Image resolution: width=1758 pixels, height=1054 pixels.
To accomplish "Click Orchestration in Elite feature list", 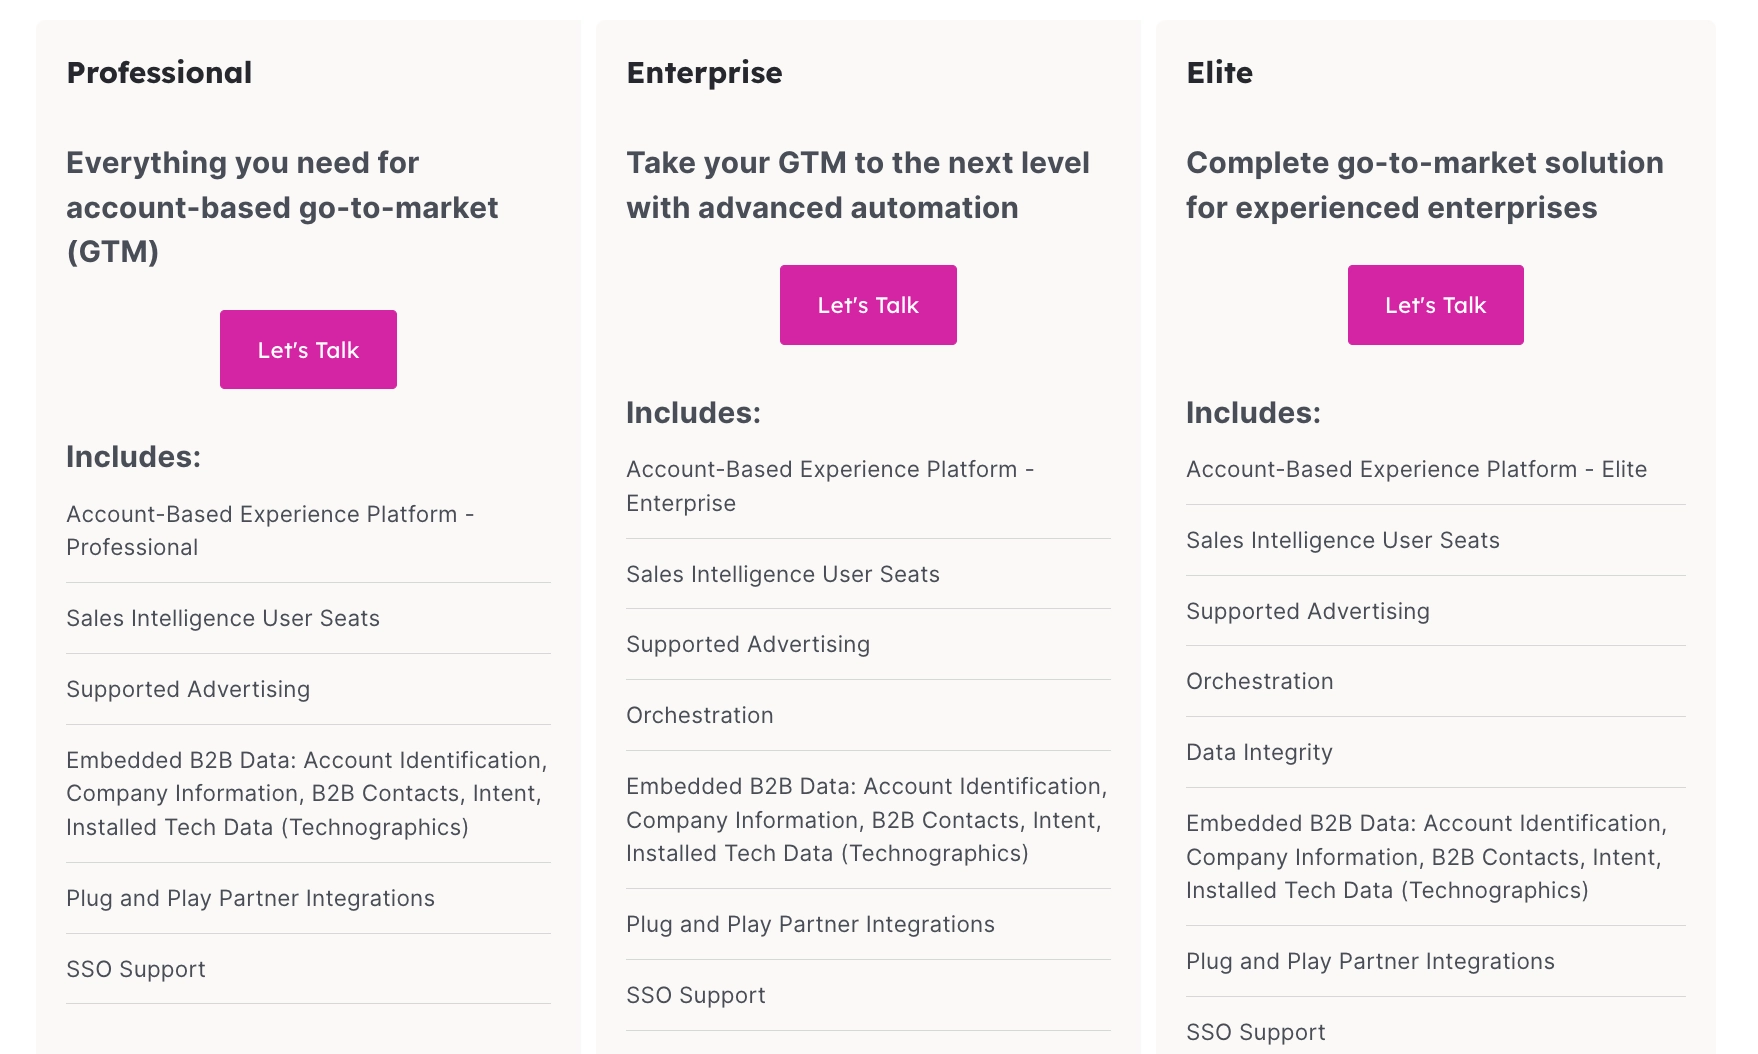I will (1260, 681).
